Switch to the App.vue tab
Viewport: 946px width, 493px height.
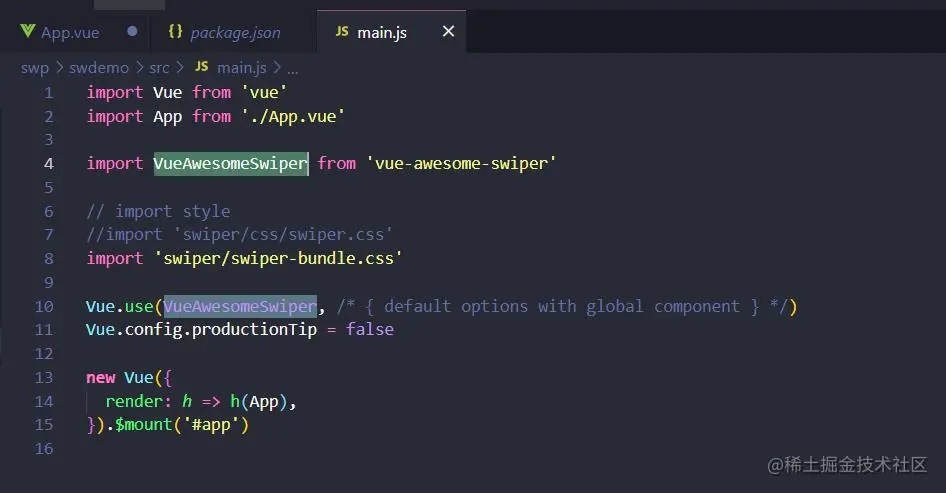click(x=69, y=32)
